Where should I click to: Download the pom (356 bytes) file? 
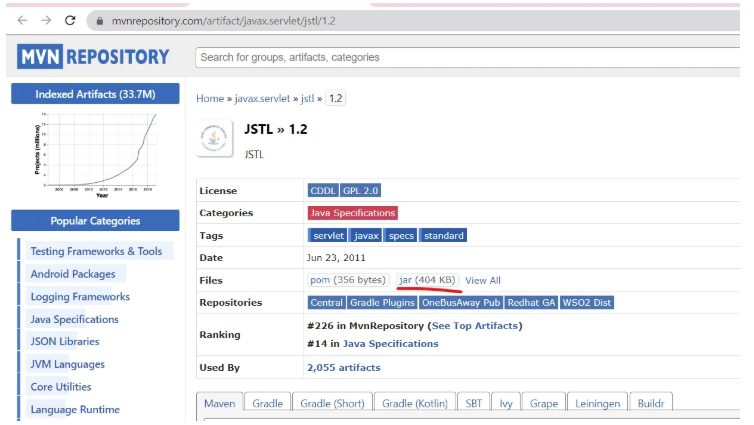coord(348,280)
